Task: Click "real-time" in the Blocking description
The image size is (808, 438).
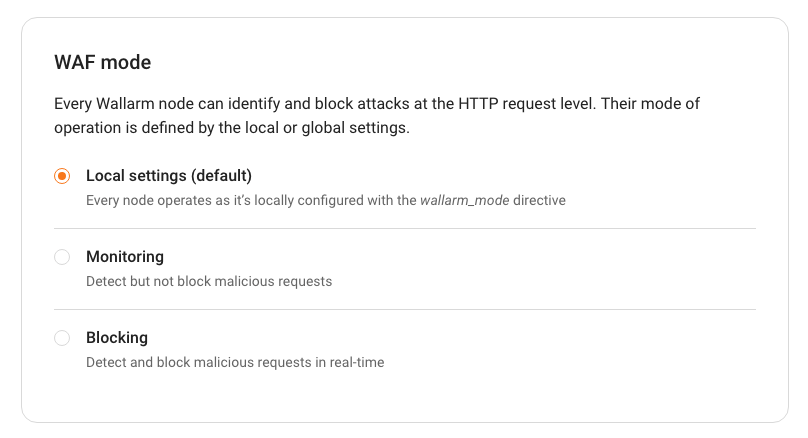Action: pyautogui.click(x=355, y=362)
